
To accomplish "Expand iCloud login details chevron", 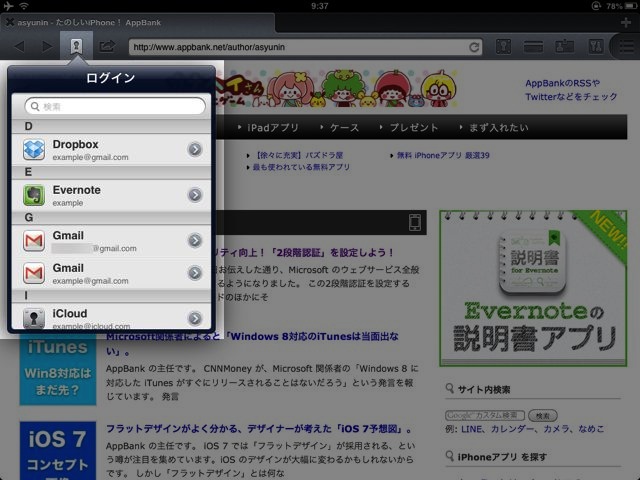I will [195, 318].
